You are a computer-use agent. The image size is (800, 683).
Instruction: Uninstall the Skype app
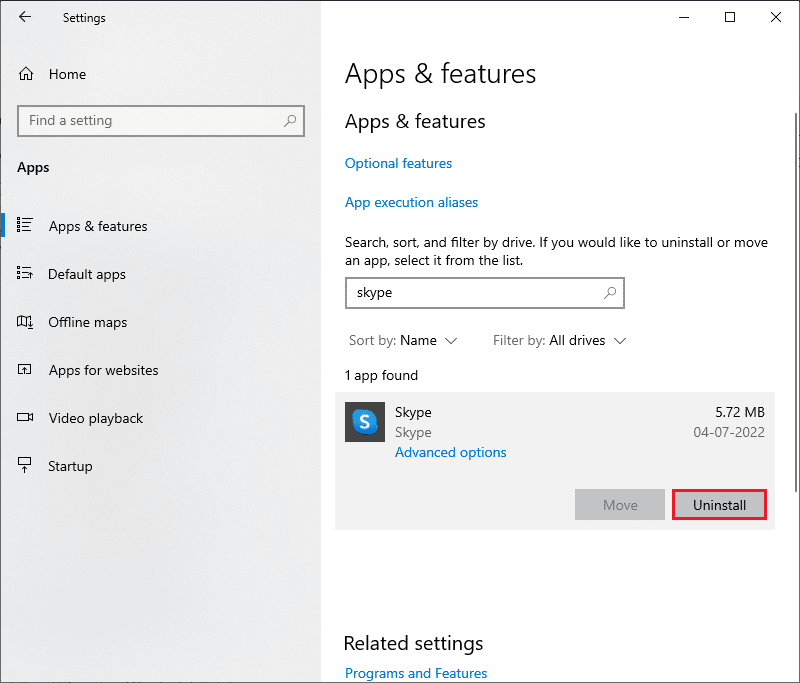click(x=719, y=504)
